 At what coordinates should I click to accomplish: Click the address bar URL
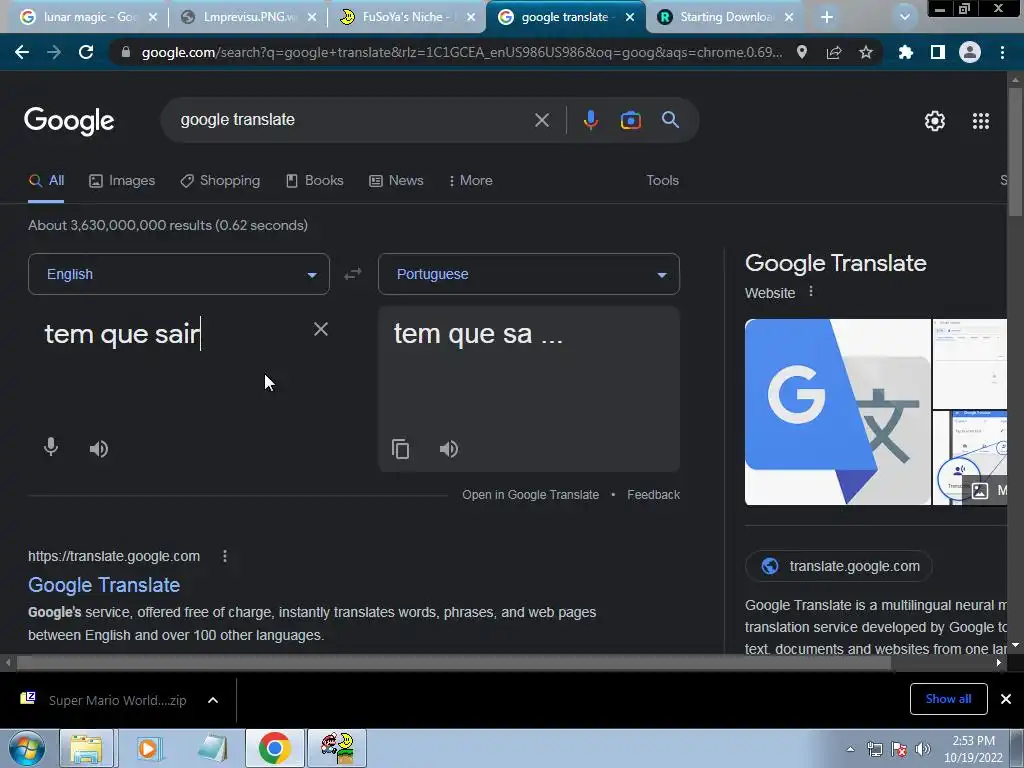(462, 52)
